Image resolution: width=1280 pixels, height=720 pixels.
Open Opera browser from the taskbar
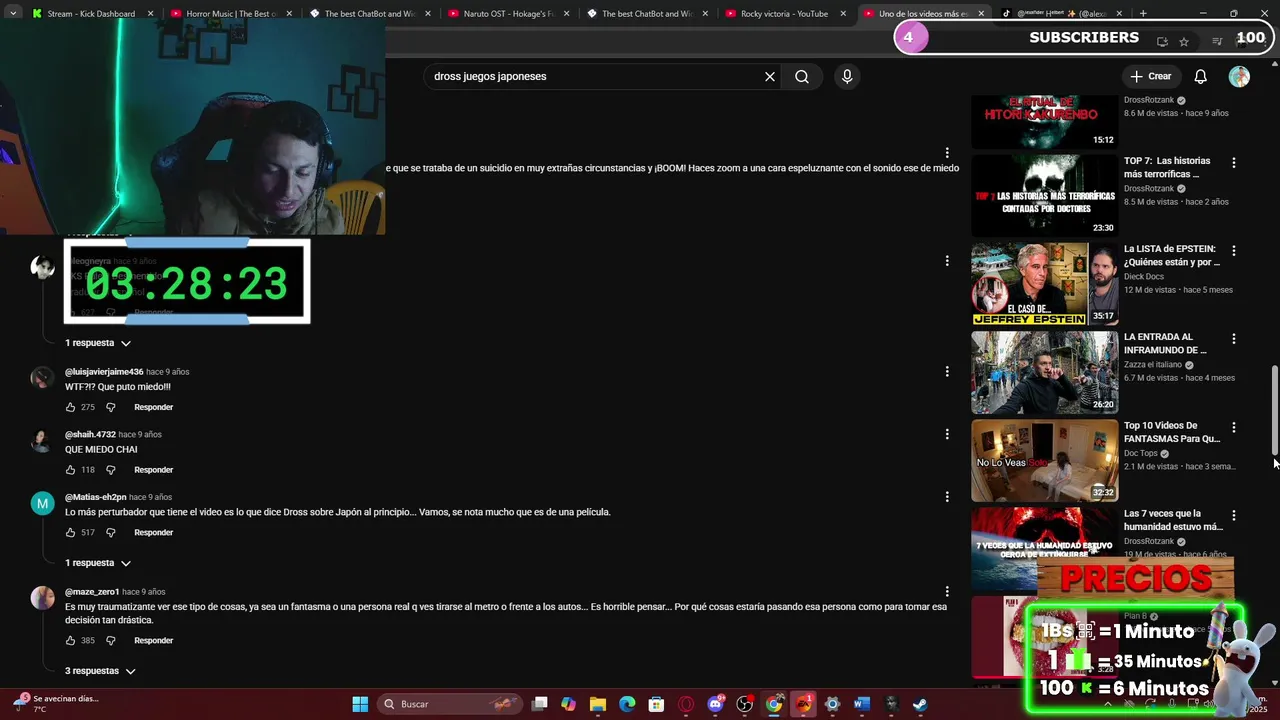(x=686, y=704)
